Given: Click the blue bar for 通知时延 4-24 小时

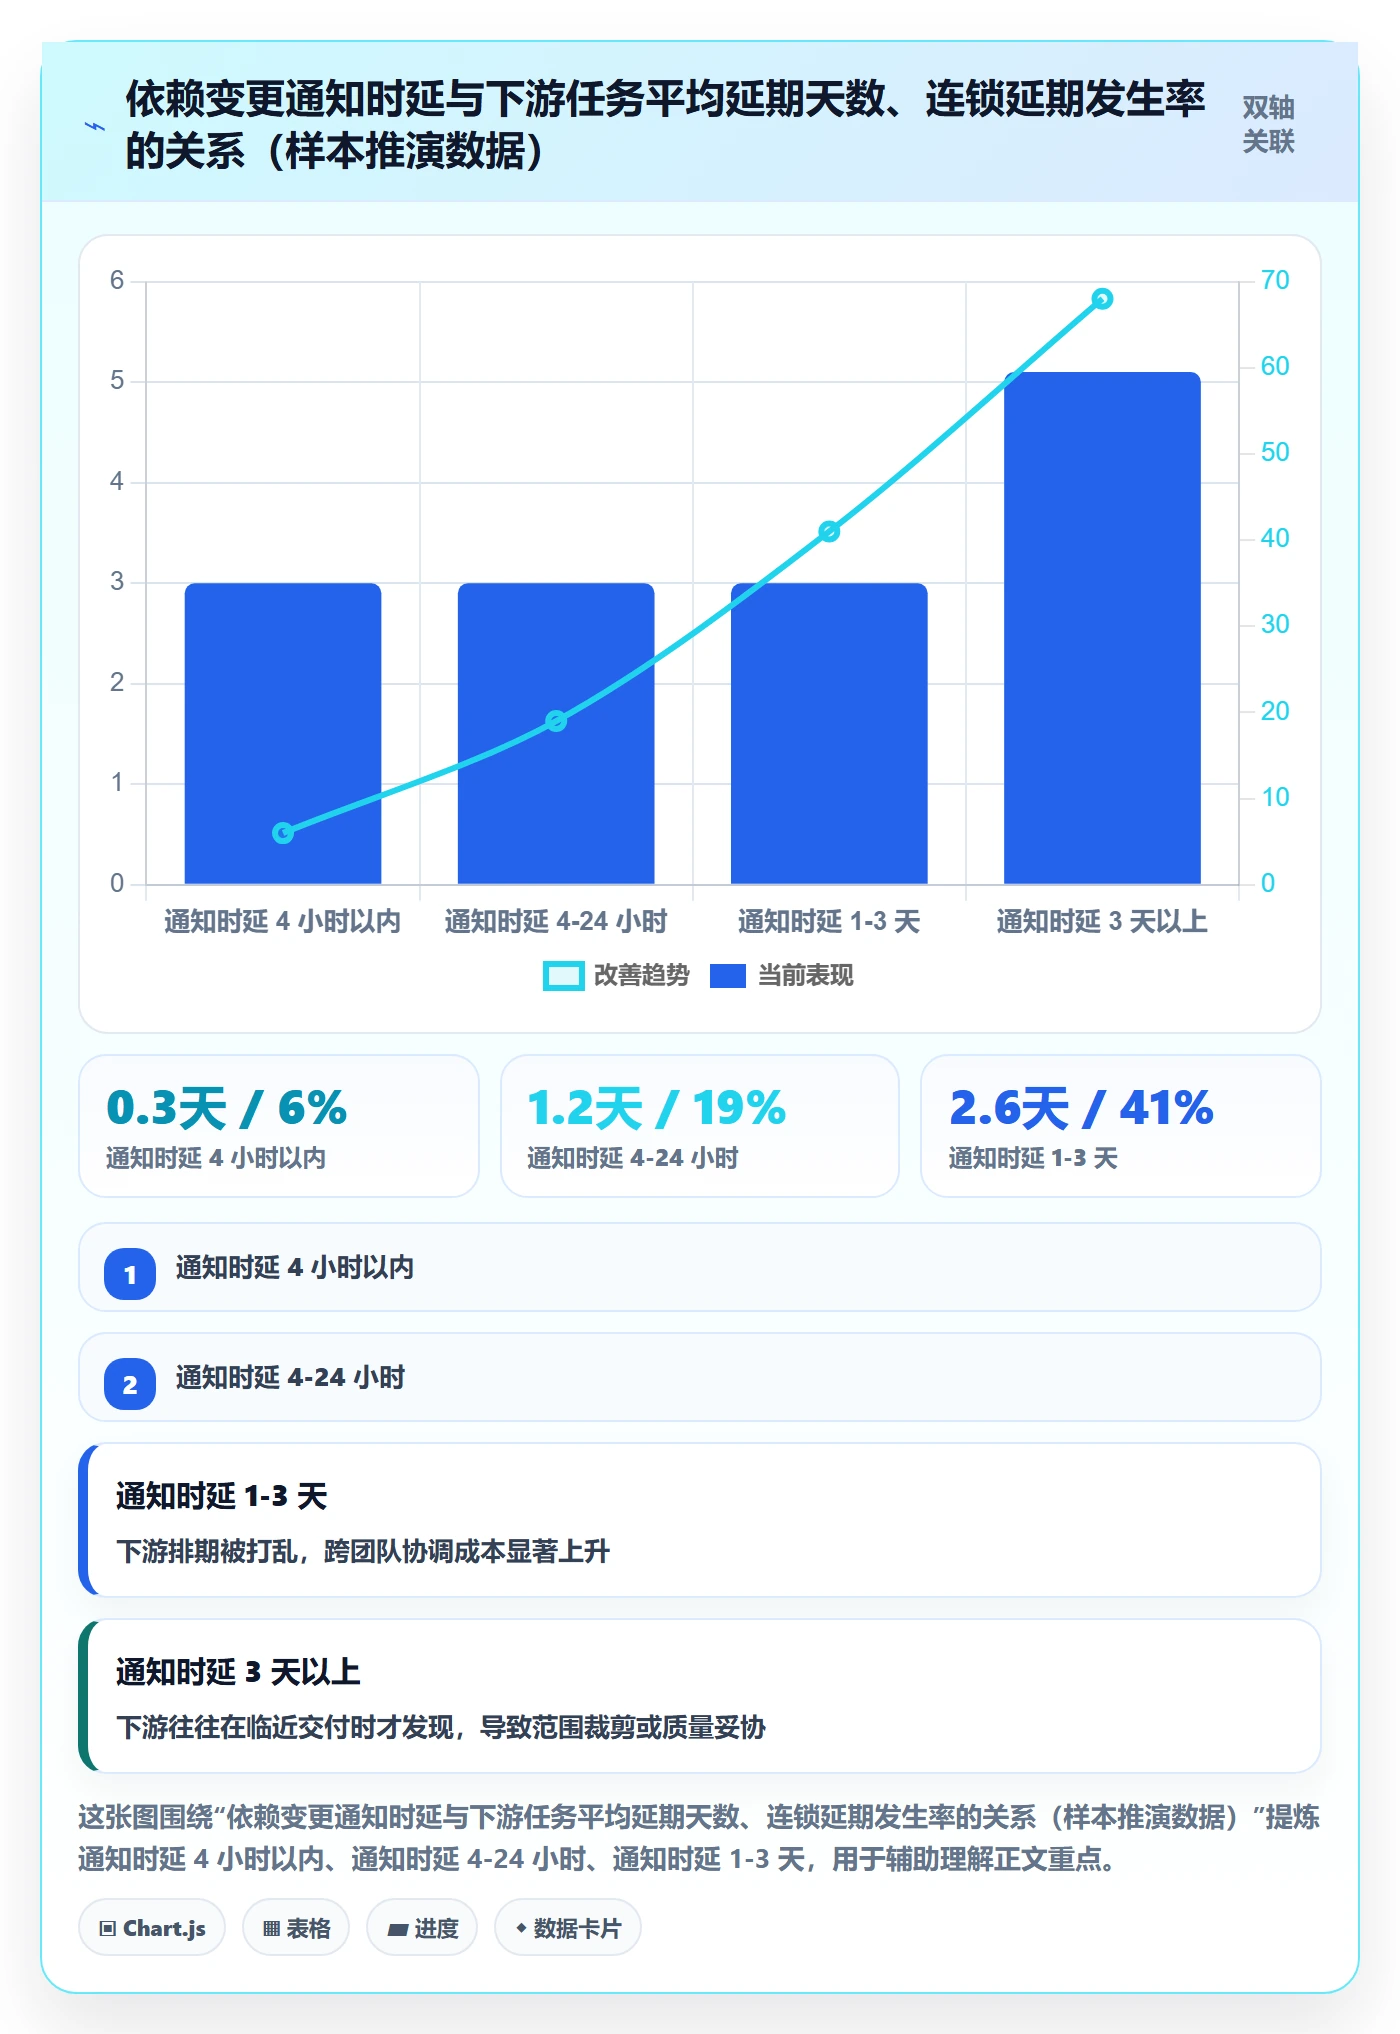Looking at the screenshot, I should tap(556, 733).
